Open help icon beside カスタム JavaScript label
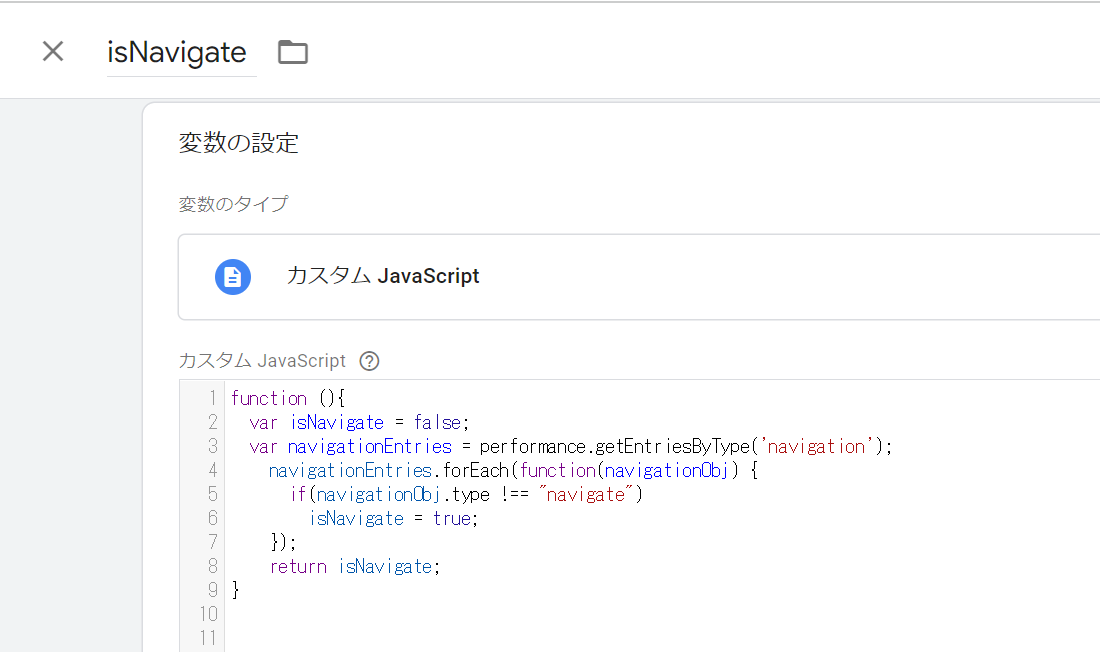The height and width of the screenshot is (652, 1100). pos(370,361)
